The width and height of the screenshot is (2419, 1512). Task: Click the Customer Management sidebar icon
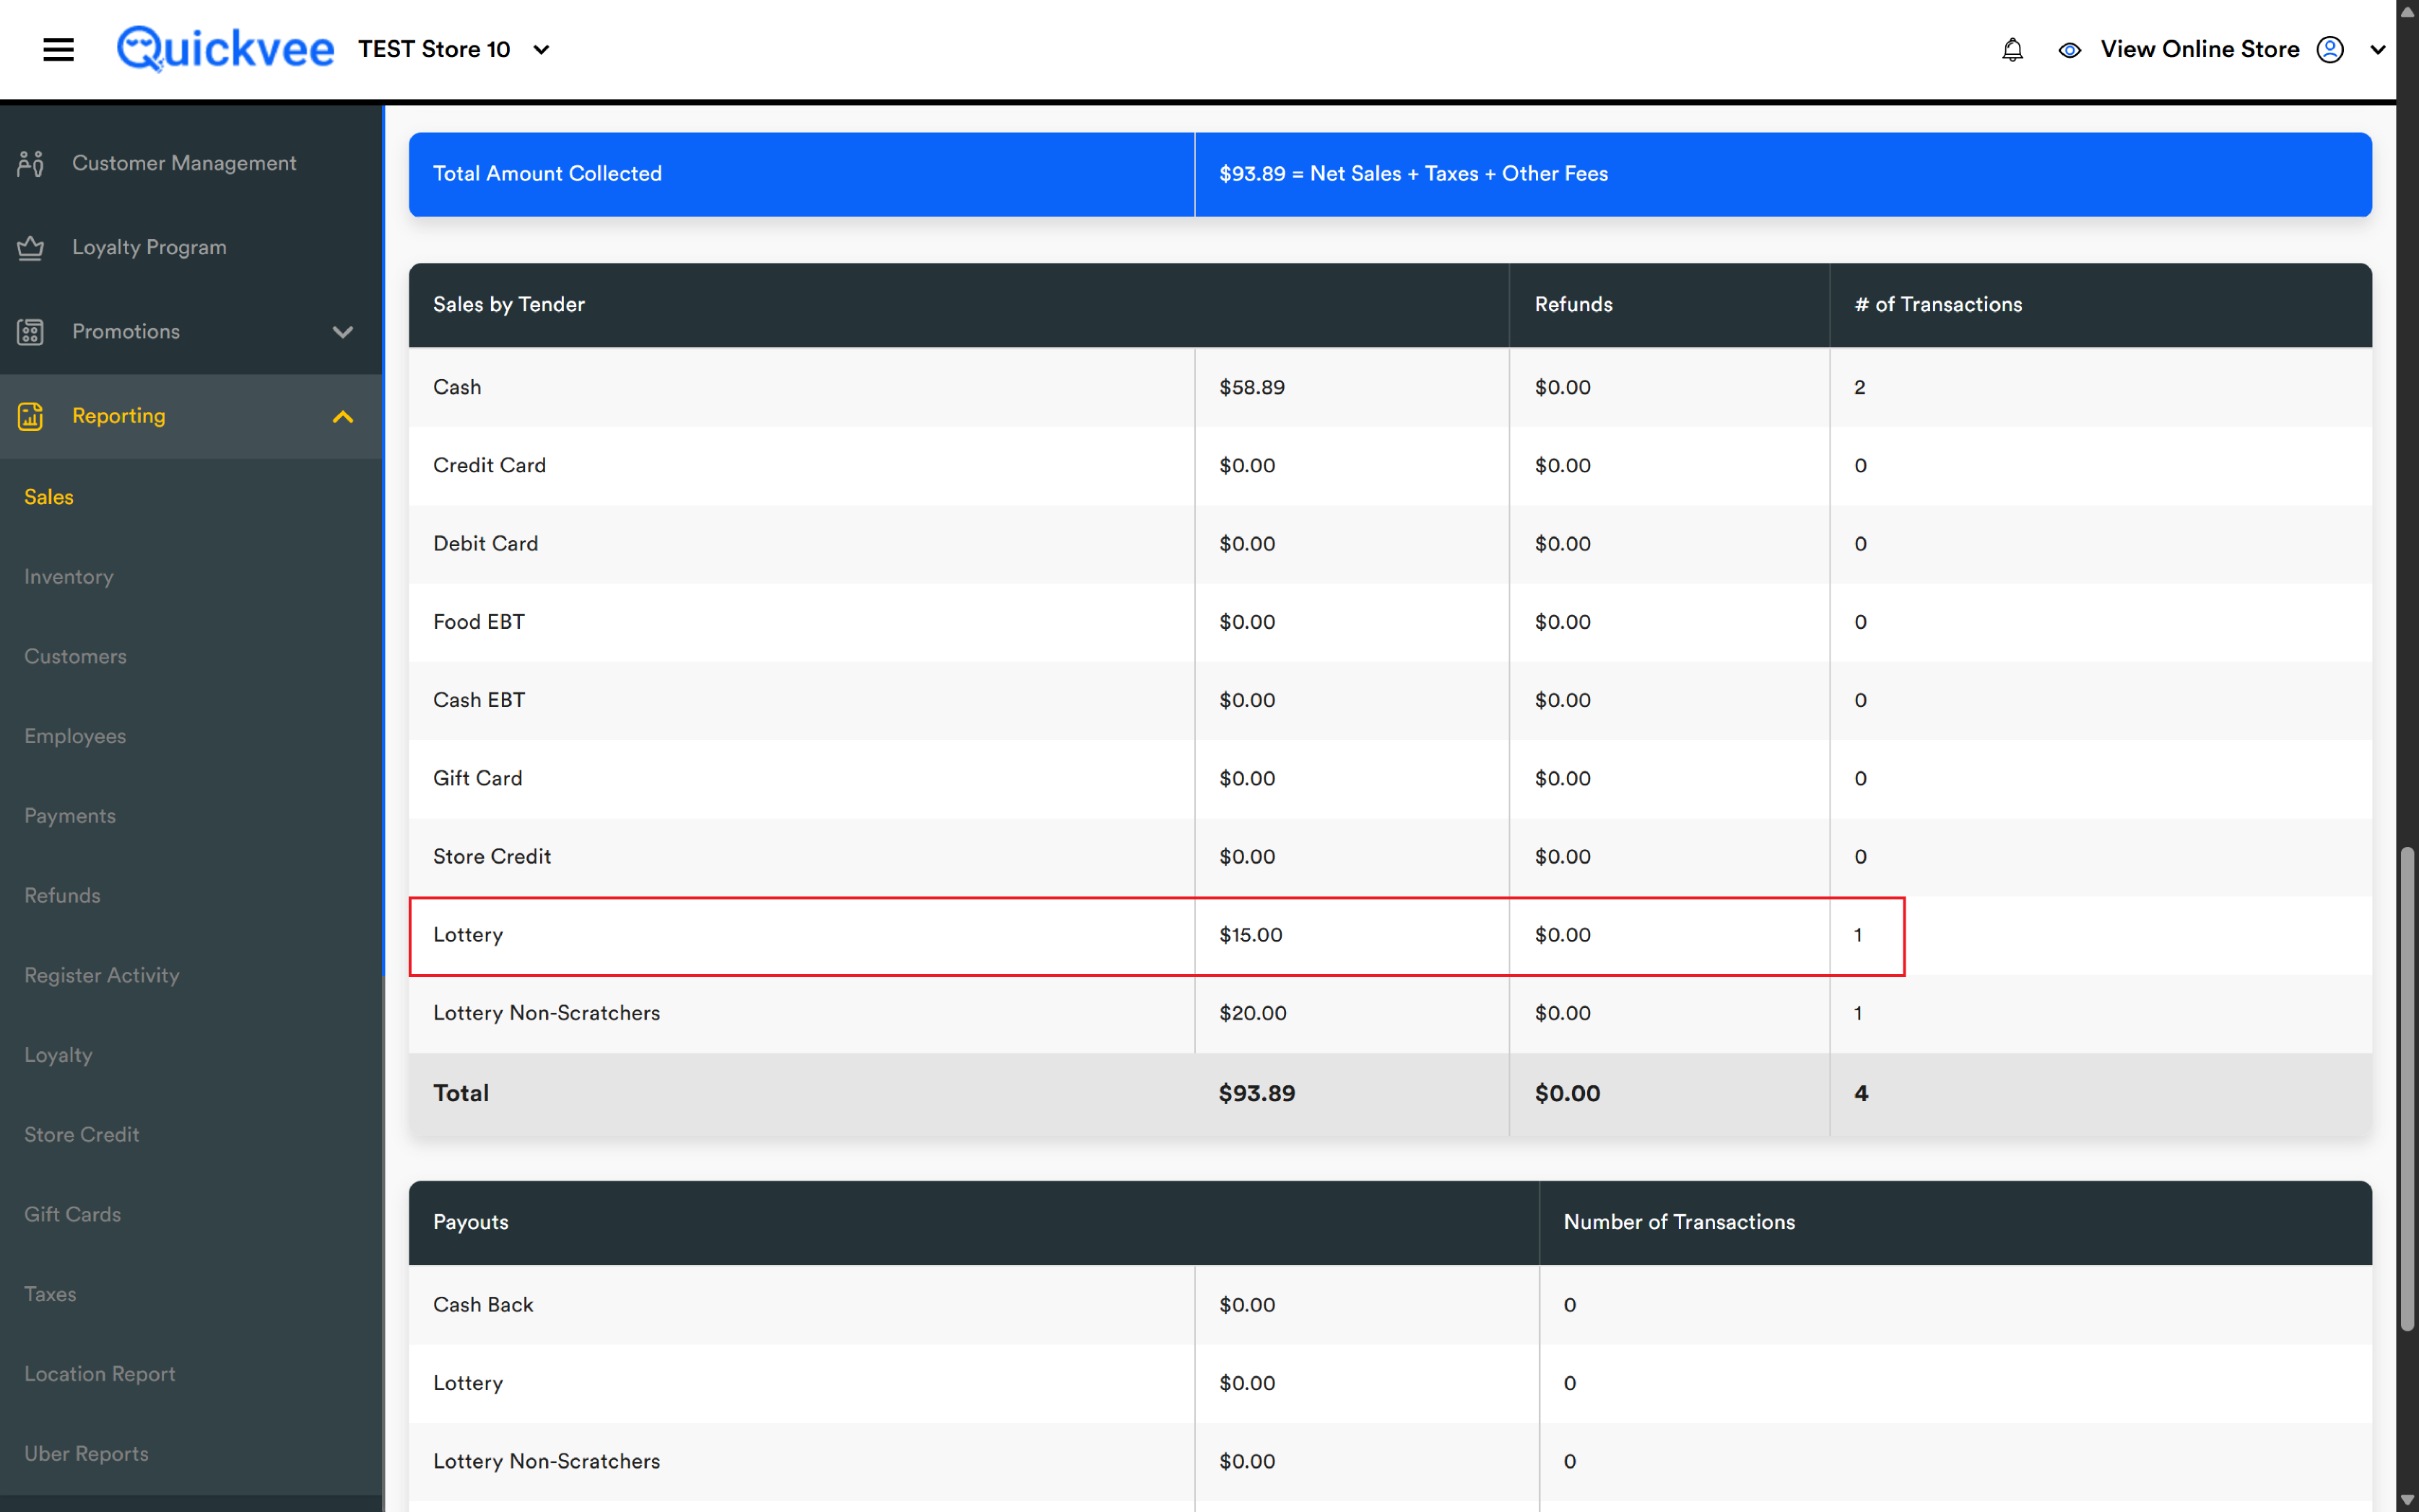(31, 163)
